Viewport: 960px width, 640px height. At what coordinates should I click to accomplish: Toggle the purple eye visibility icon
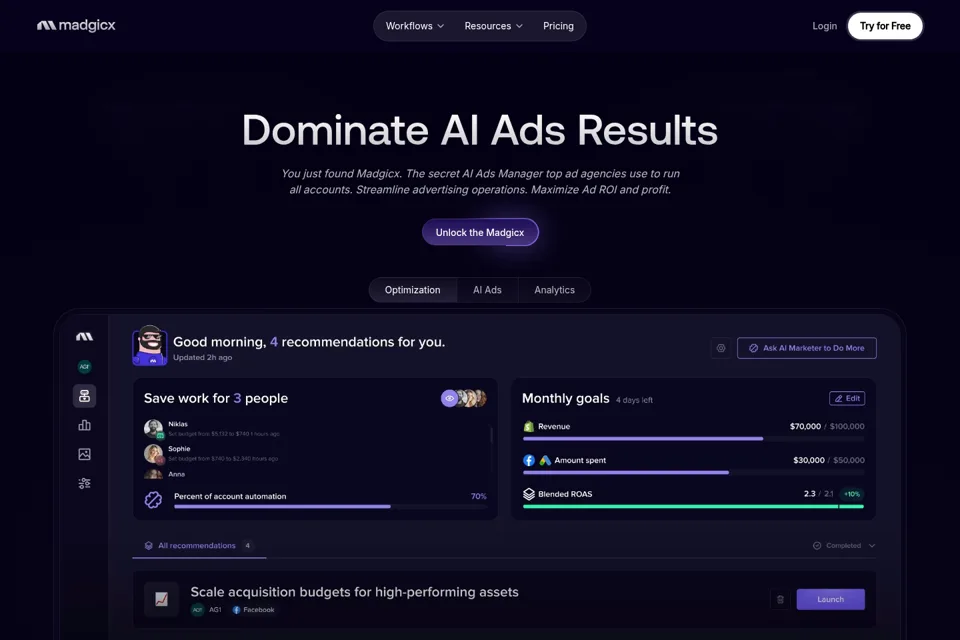tap(449, 398)
